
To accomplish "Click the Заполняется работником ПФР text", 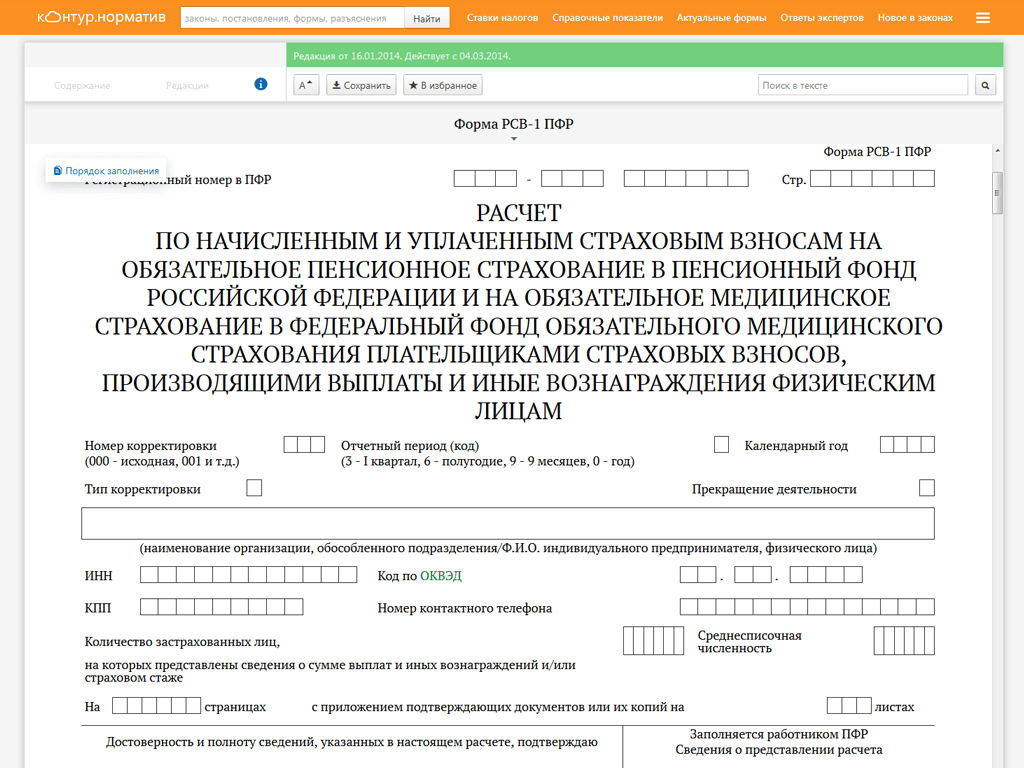I will pos(778,734).
